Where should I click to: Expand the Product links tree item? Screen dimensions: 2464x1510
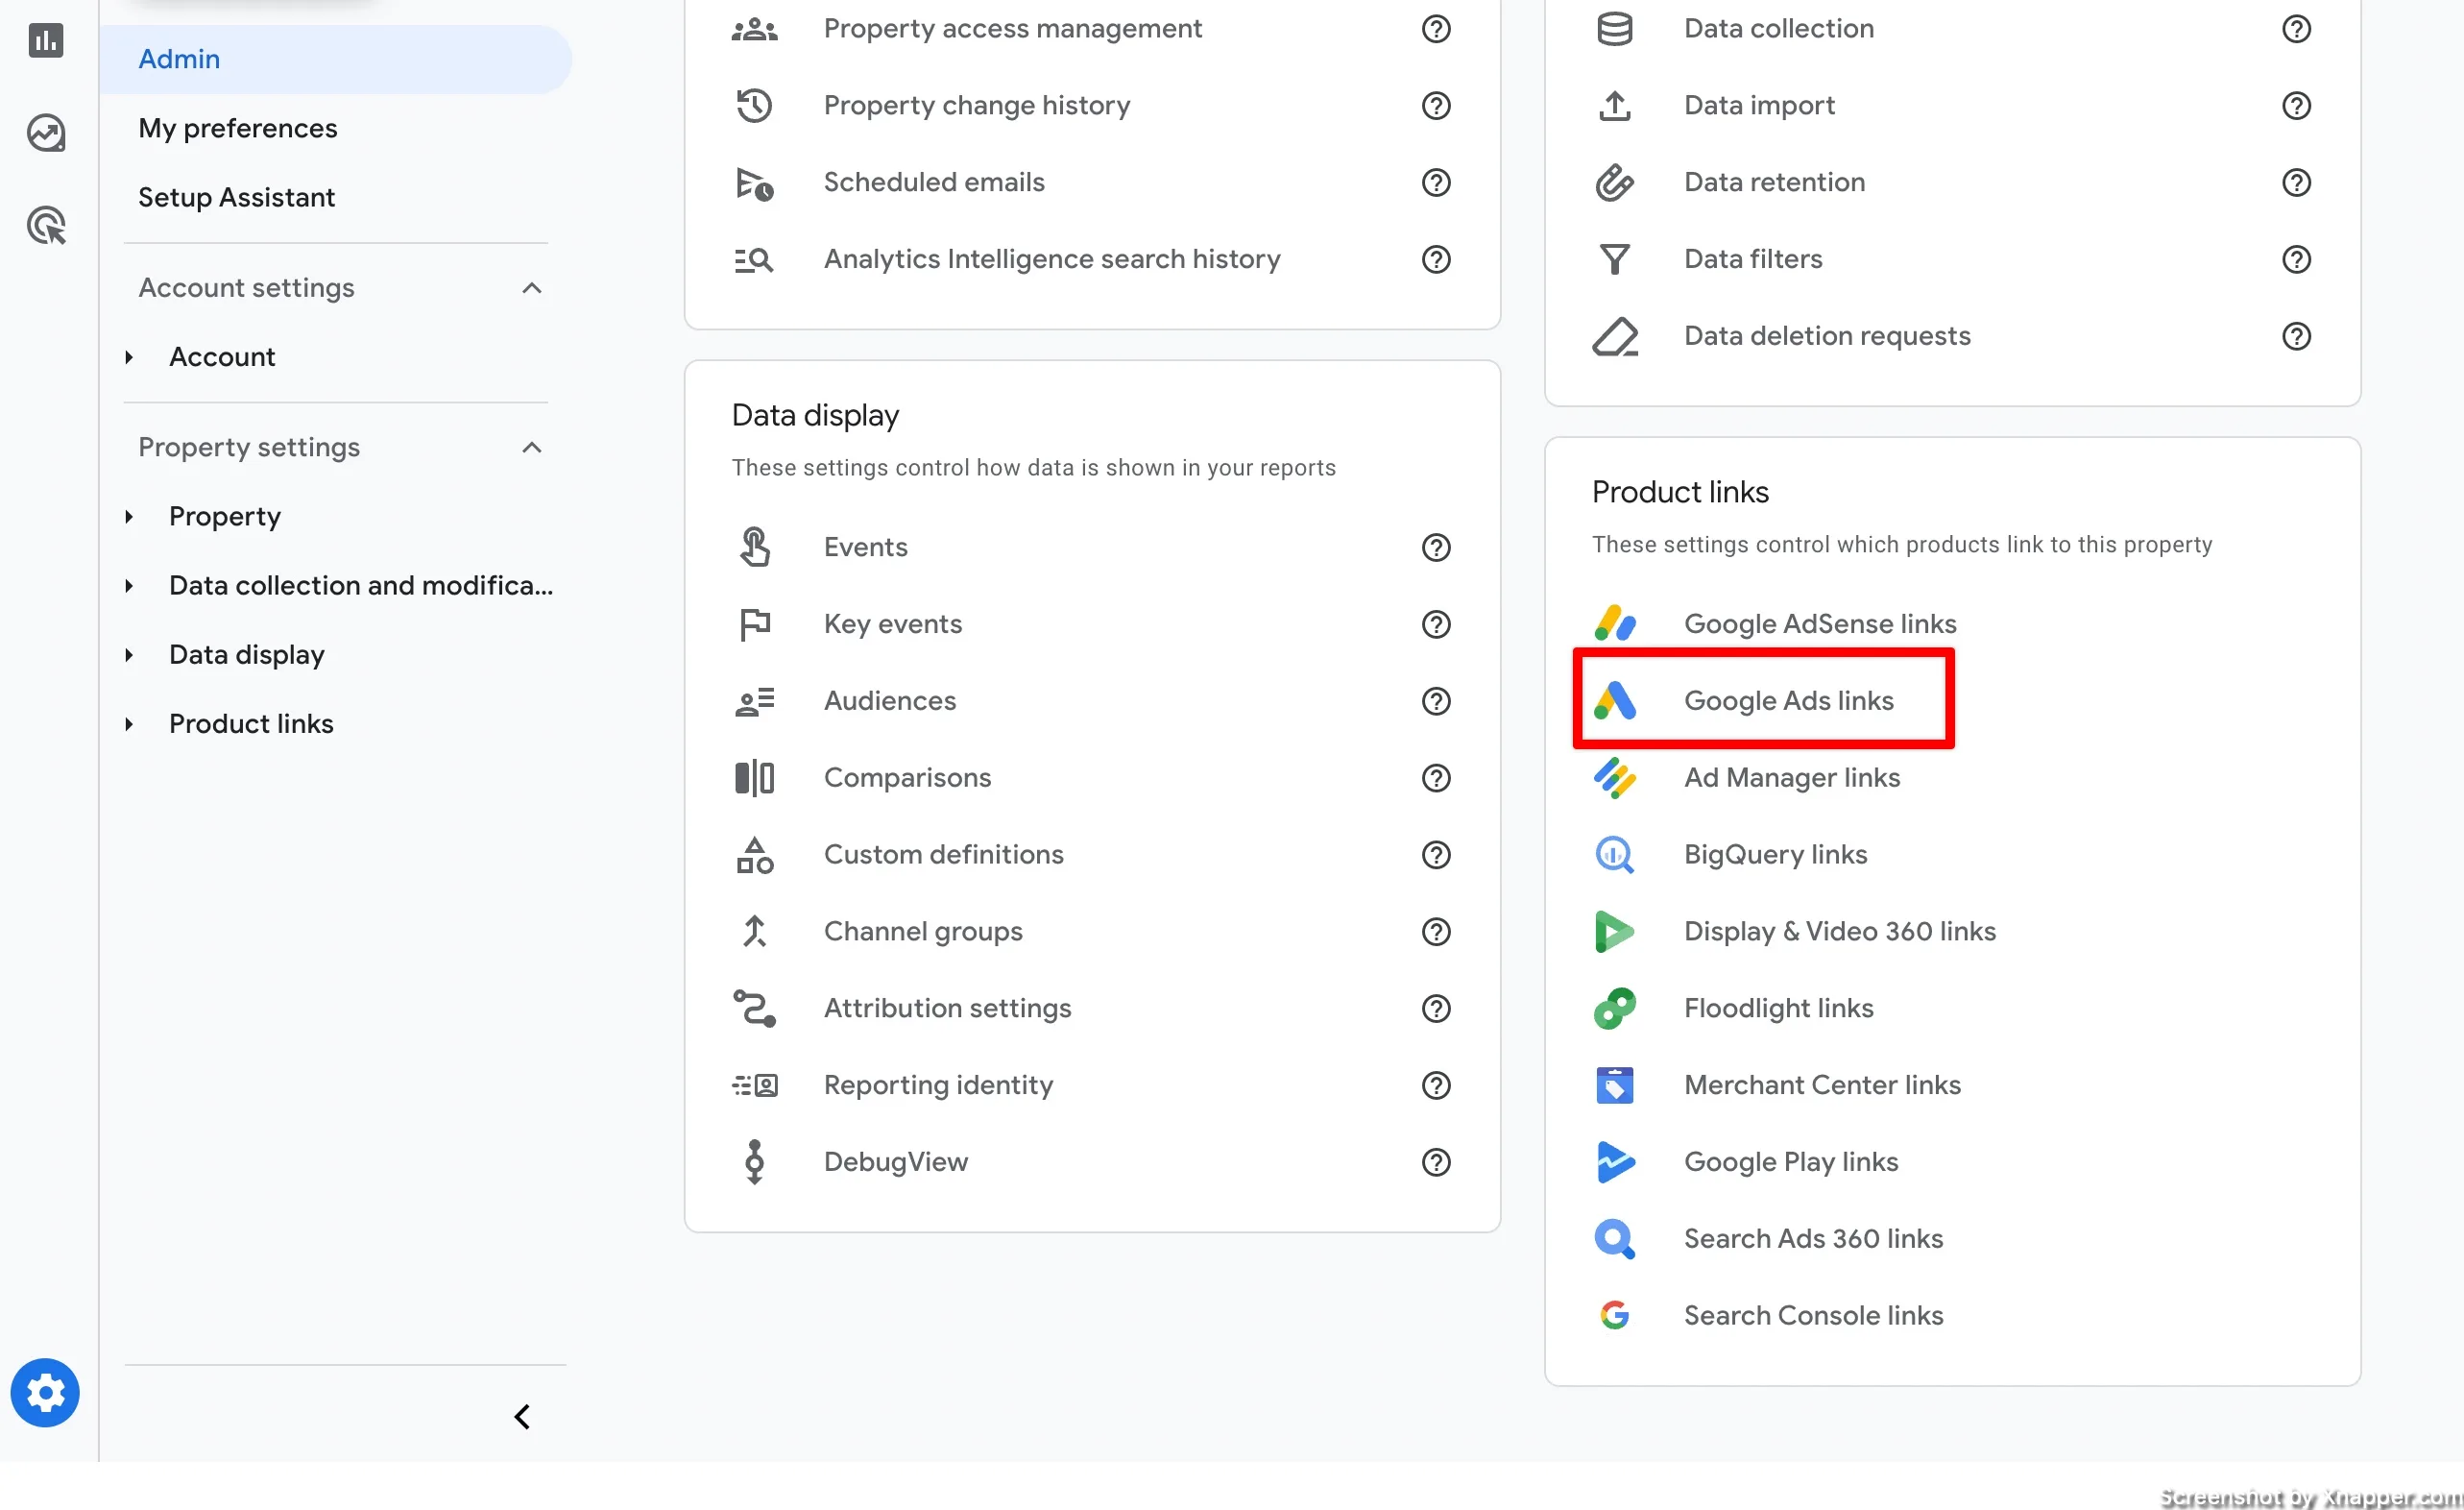[129, 724]
